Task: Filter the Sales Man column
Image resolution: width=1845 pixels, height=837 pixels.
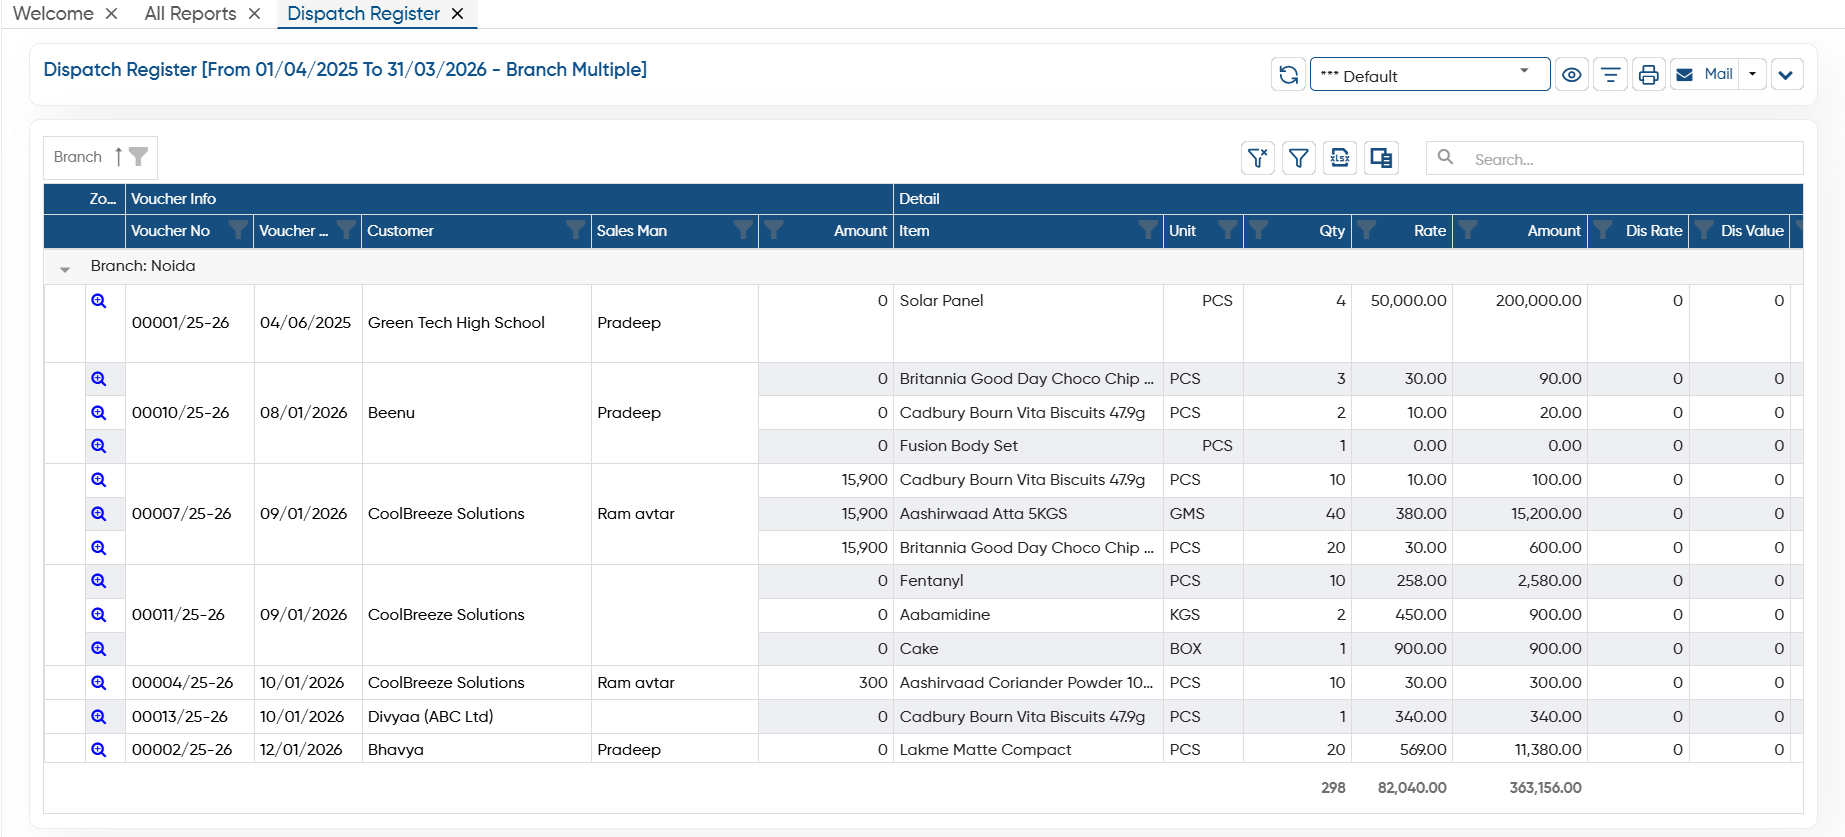Action: pos(743,230)
